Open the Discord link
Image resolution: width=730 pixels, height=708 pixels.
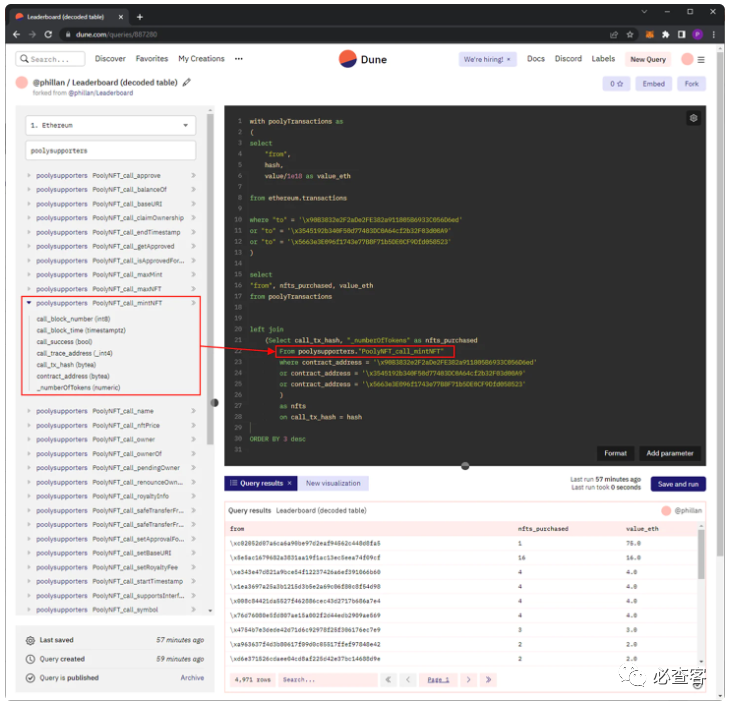tap(568, 59)
